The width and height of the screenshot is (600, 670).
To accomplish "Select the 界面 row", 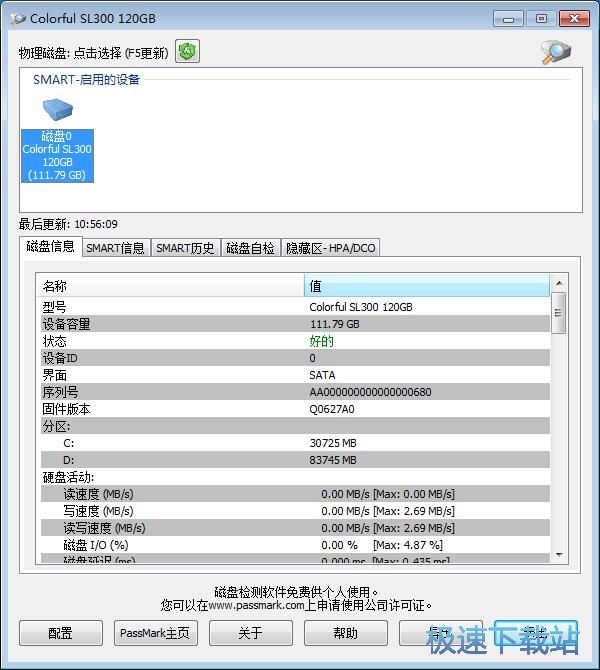I will (x=295, y=375).
